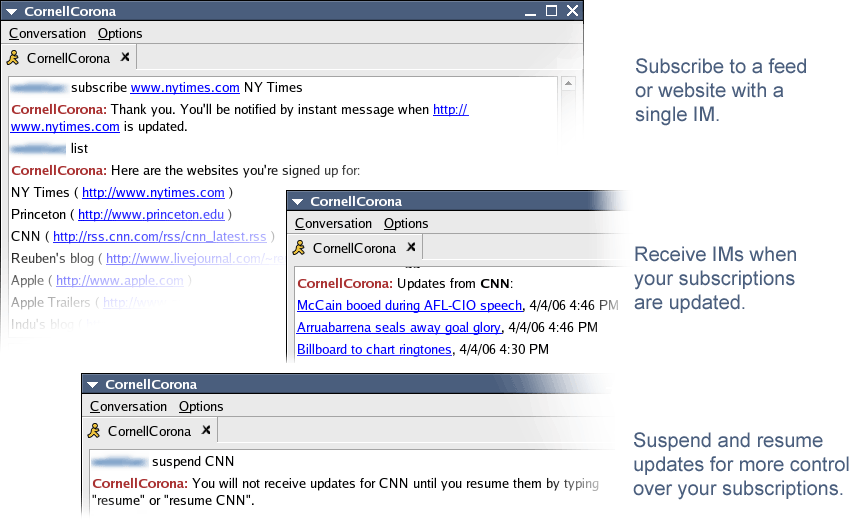
Task: Expand title bar arrow menu of suspend CNN window
Action: pyautogui.click(x=91, y=385)
